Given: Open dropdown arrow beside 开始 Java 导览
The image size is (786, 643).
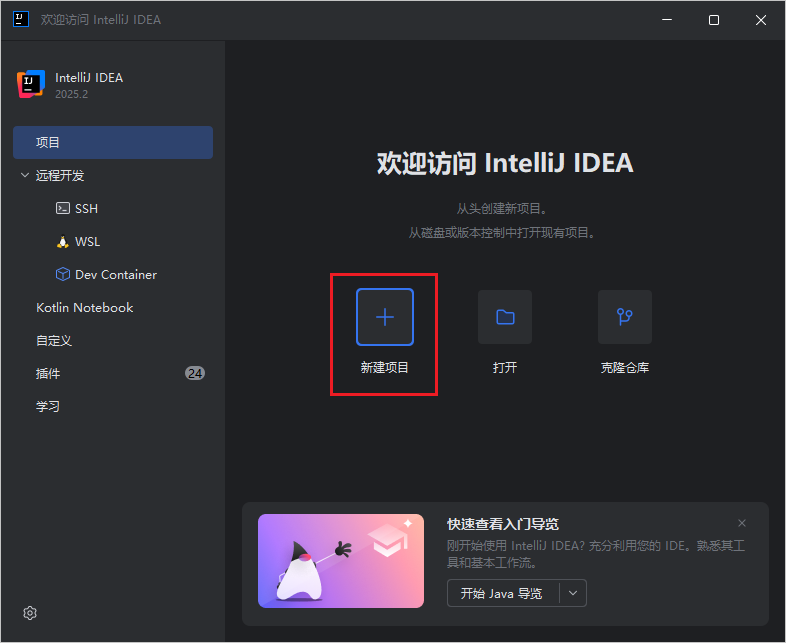Looking at the screenshot, I should click(x=573, y=593).
